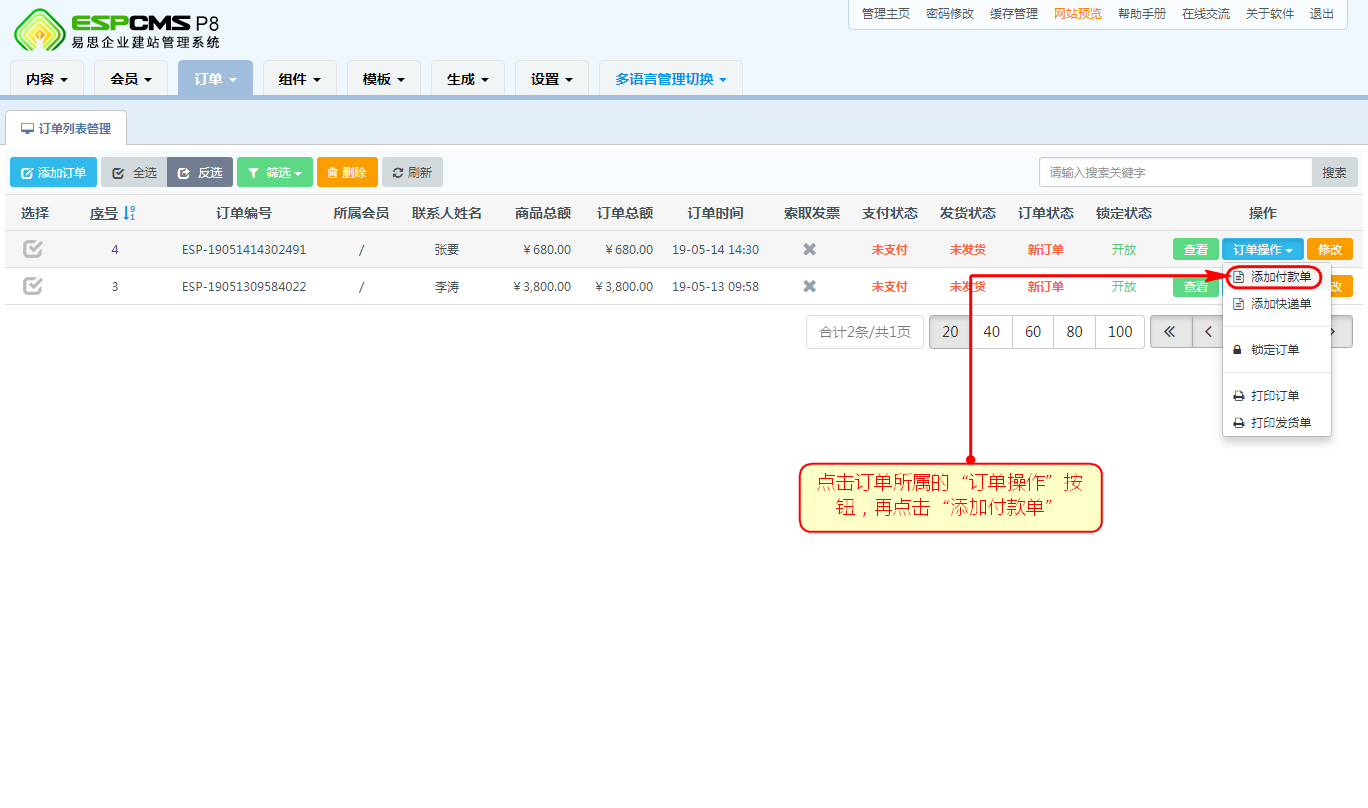This screenshot has height=808, width=1368.
Task: Click the ESPCMS P8 logo
Action: (117, 29)
